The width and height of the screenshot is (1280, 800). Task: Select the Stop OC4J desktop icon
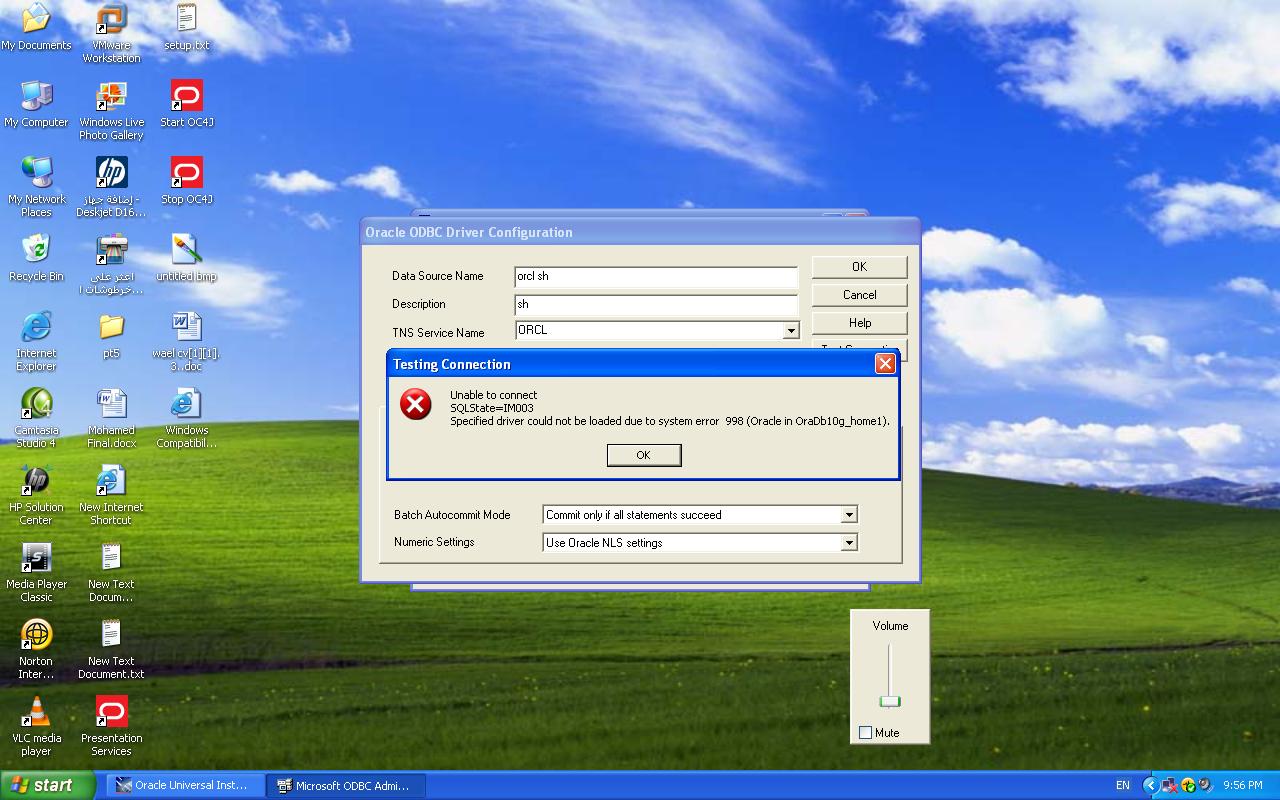[187, 174]
